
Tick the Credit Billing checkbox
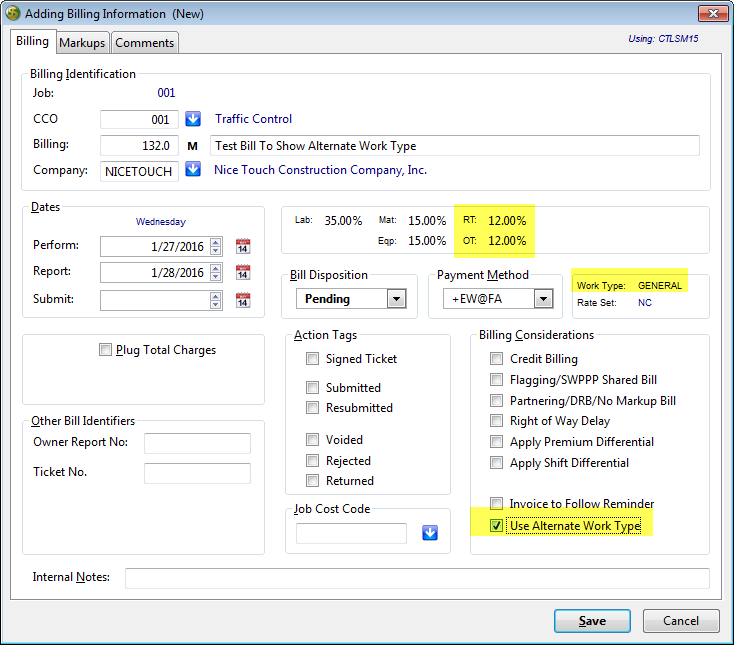pyautogui.click(x=497, y=359)
